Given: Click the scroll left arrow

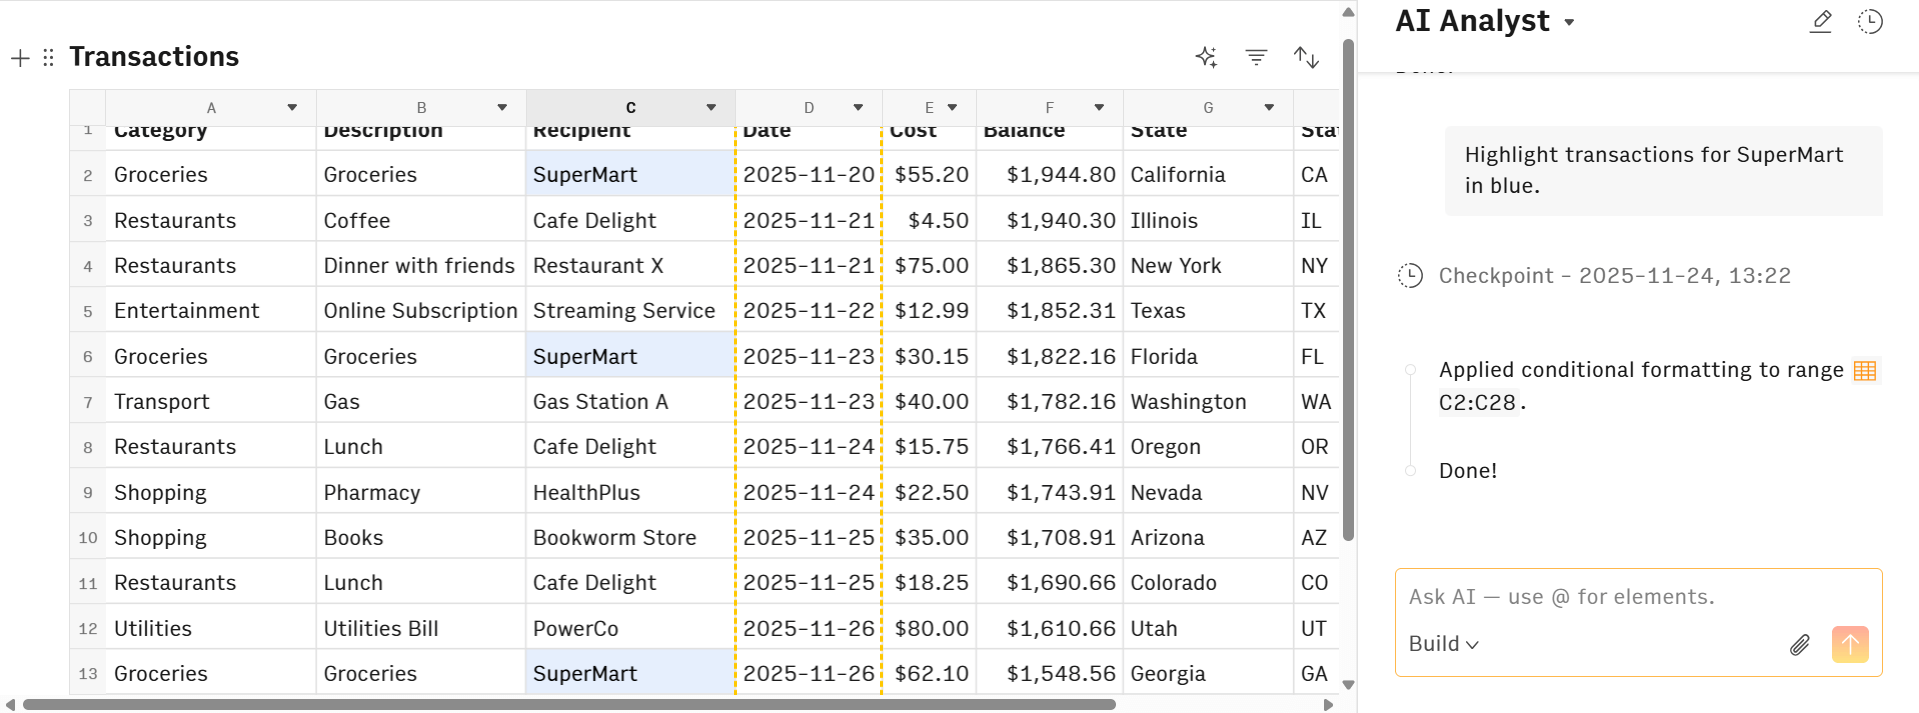Looking at the screenshot, I should pyautogui.click(x=10, y=705).
